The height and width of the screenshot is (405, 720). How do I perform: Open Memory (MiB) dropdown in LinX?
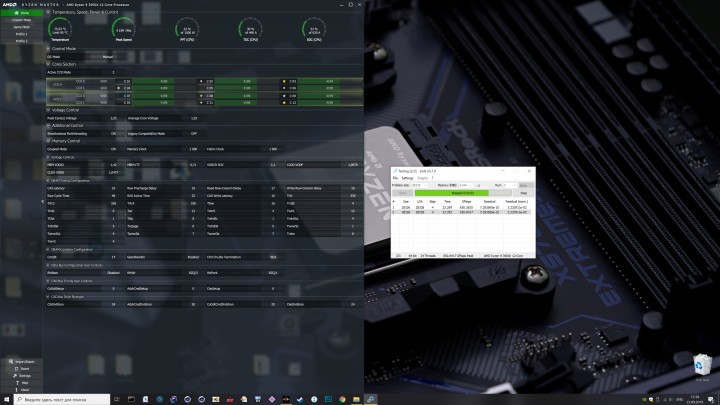point(466,185)
